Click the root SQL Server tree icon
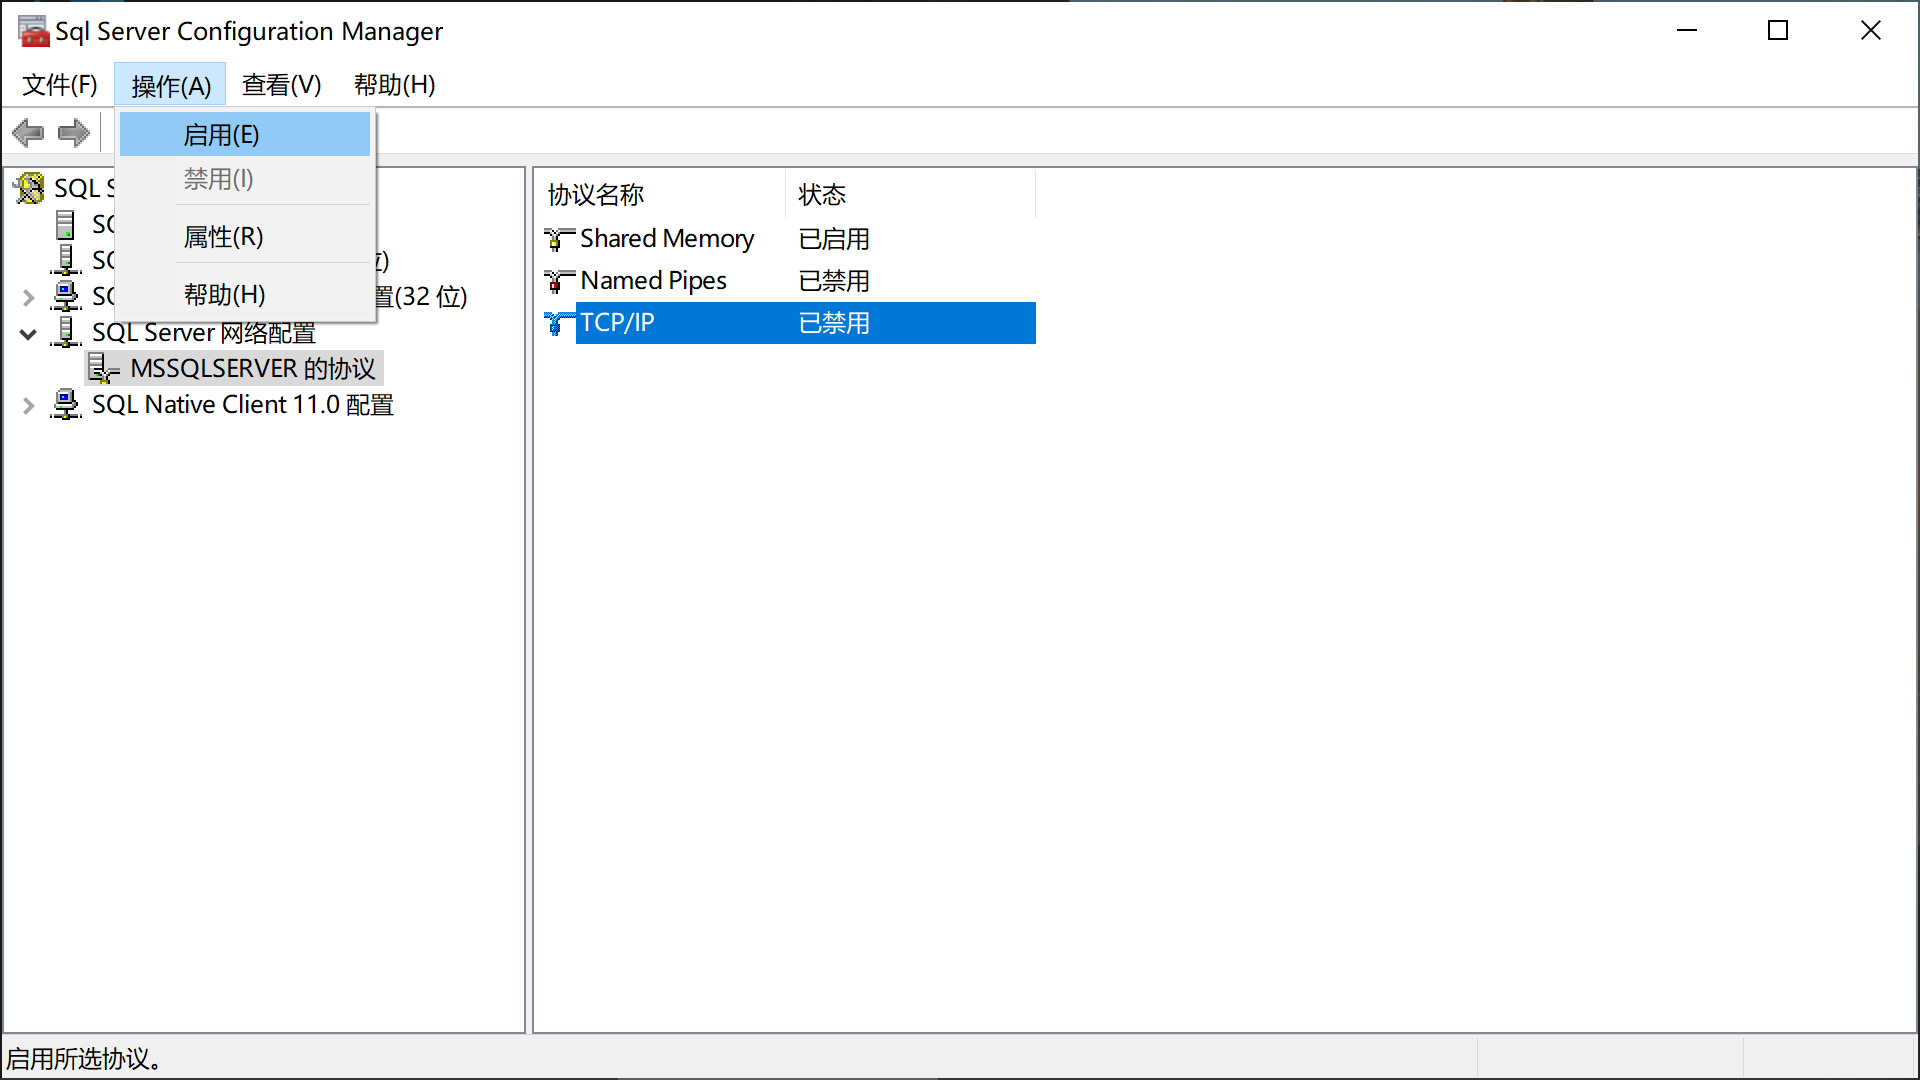Screen dimensions: 1920x1080 pyautogui.click(x=30, y=188)
